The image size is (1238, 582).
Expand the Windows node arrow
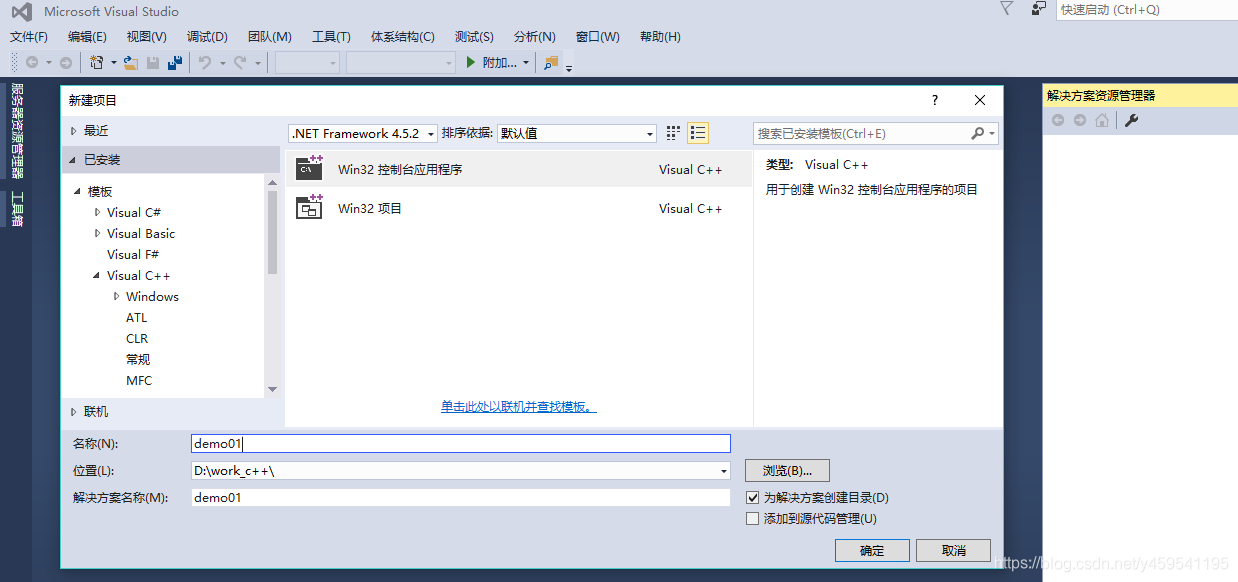tap(116, 296)
